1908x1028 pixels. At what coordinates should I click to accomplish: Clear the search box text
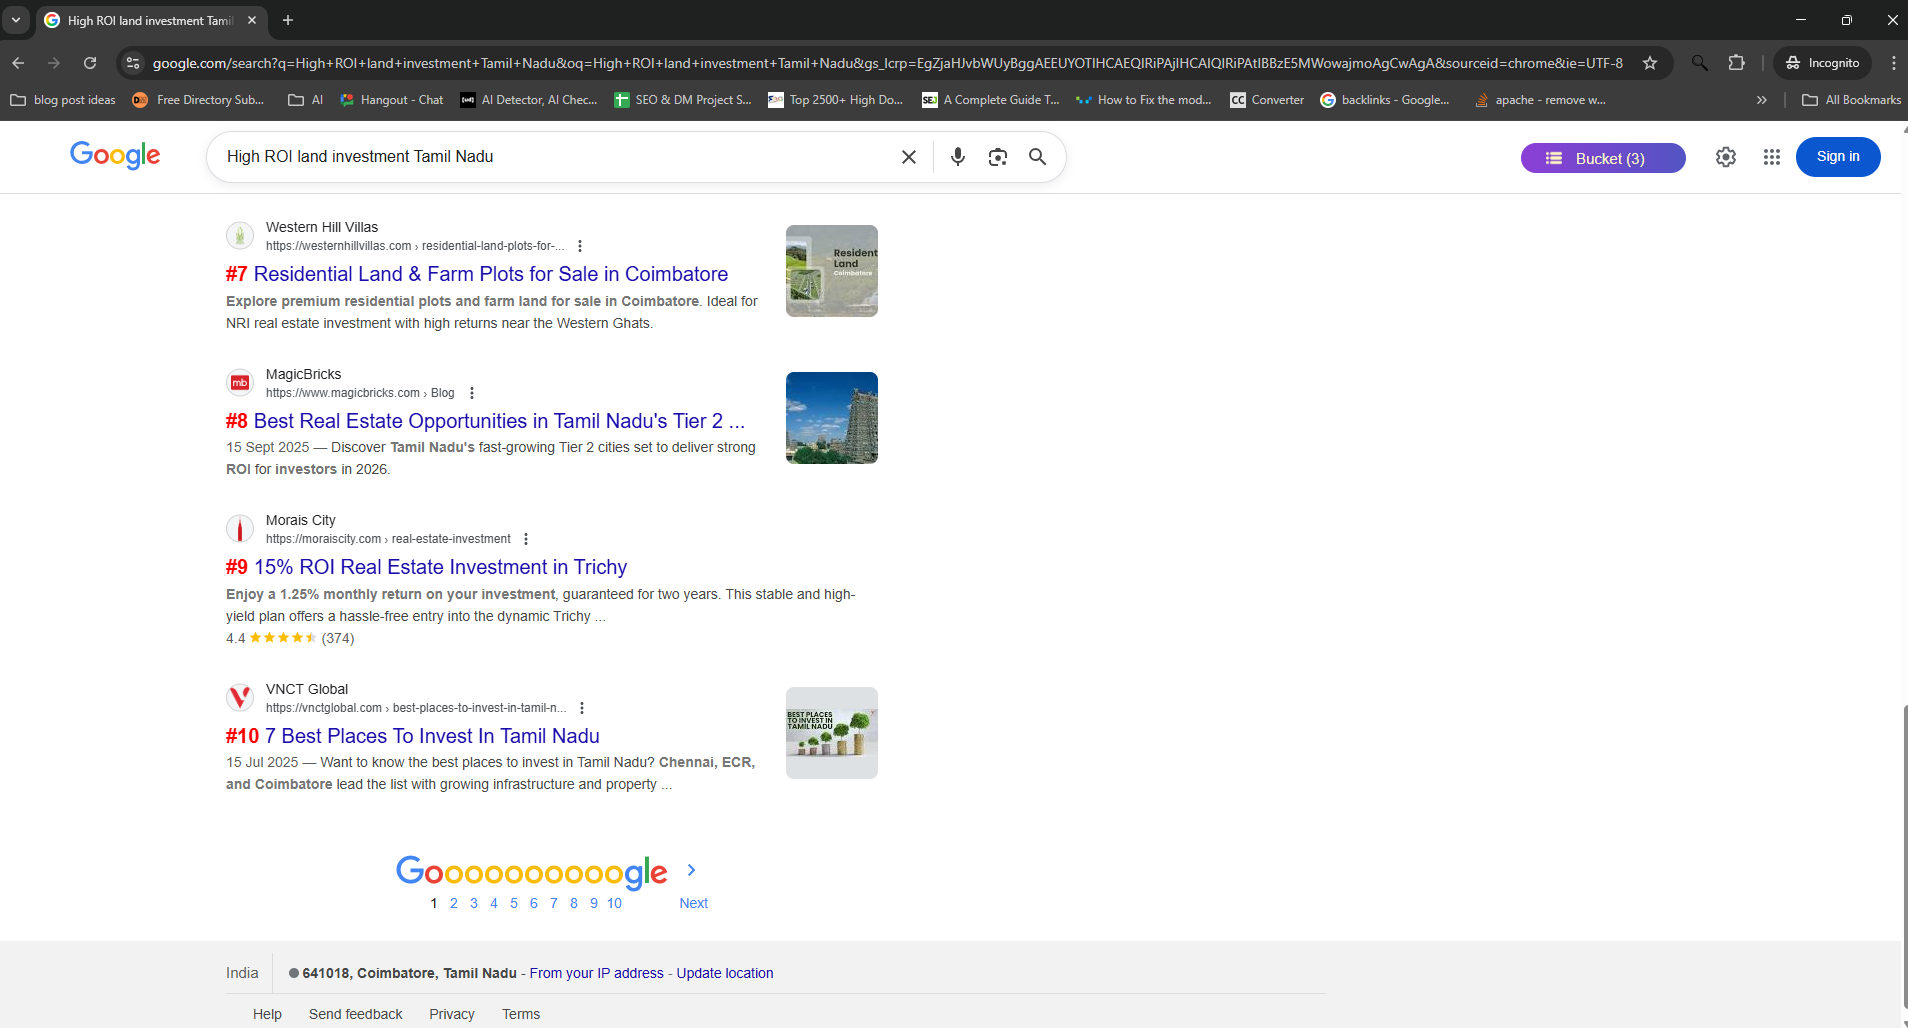[908, 157]
